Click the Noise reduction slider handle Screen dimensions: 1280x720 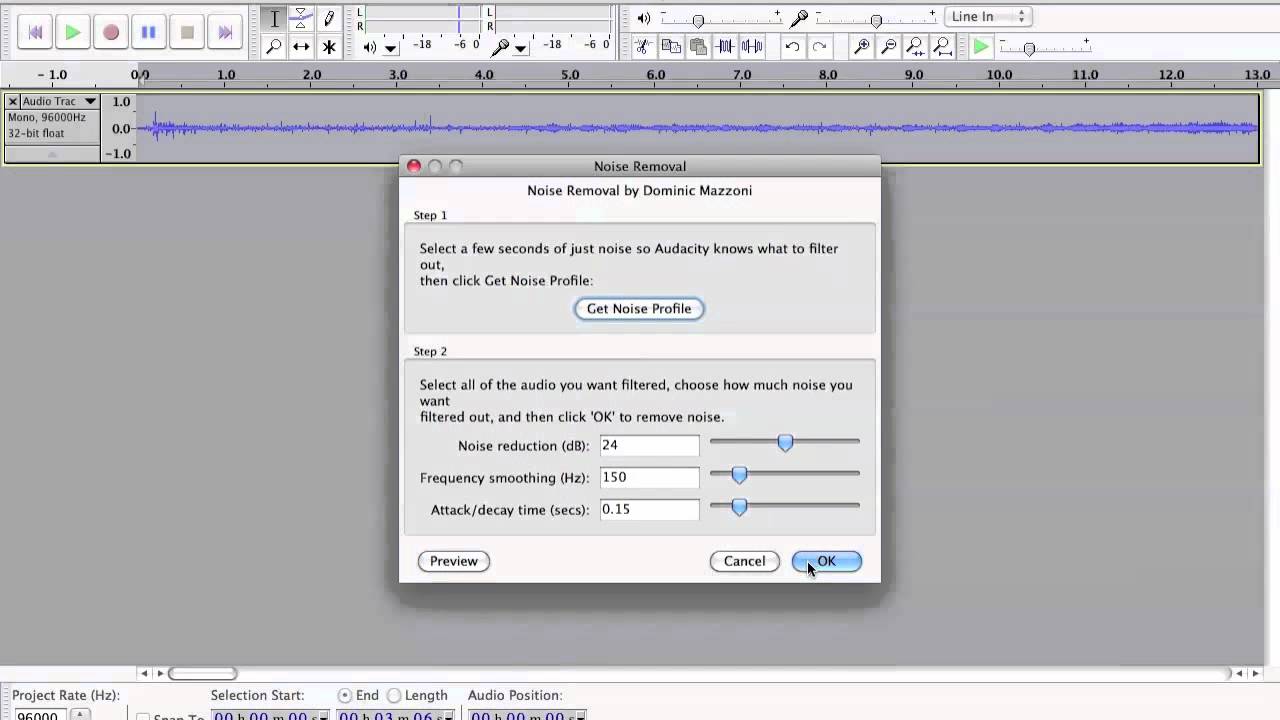tap(785, 442)
